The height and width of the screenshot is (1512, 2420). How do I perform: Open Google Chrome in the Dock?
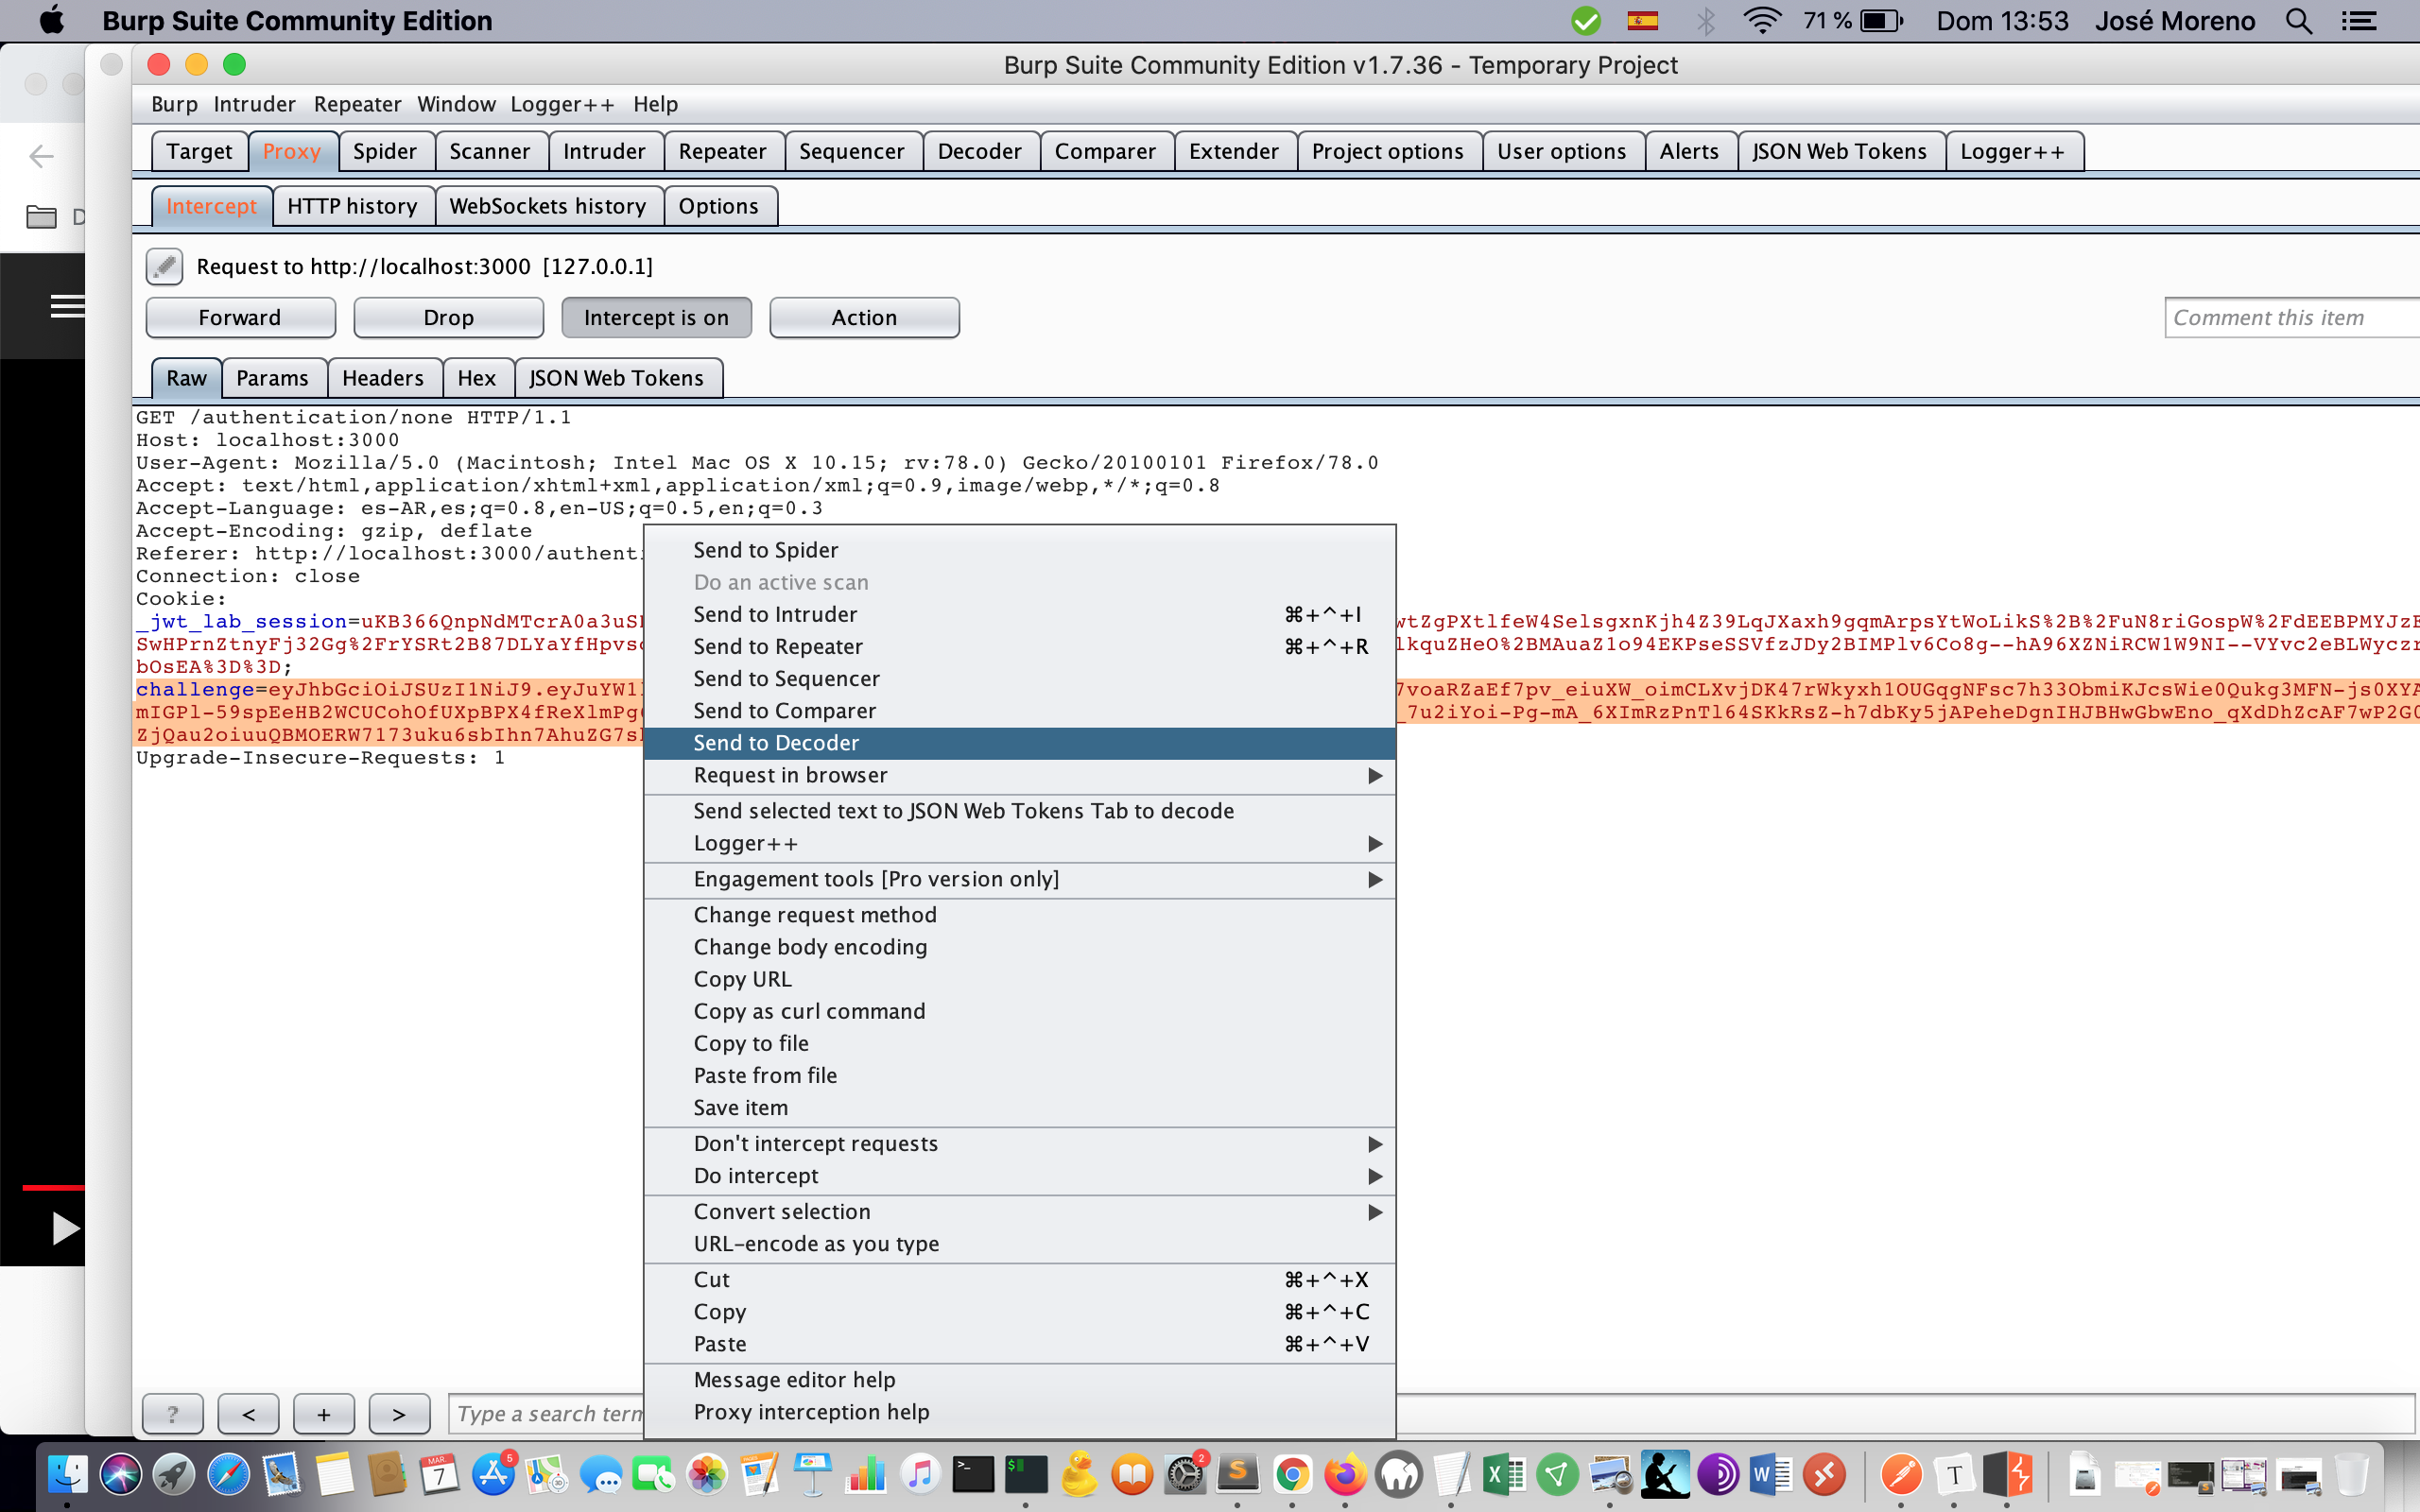[x=1292, y=1474]
